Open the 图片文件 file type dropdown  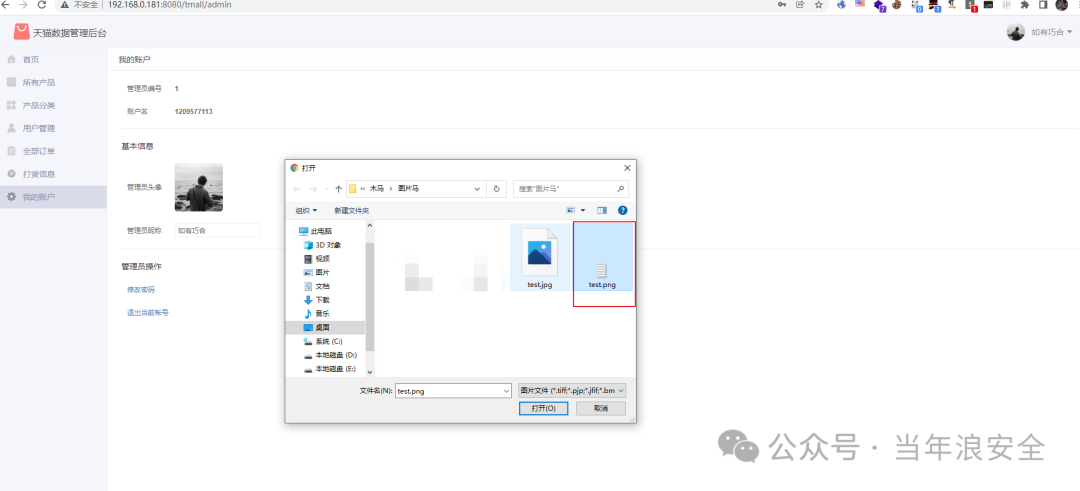pos(572,390)
